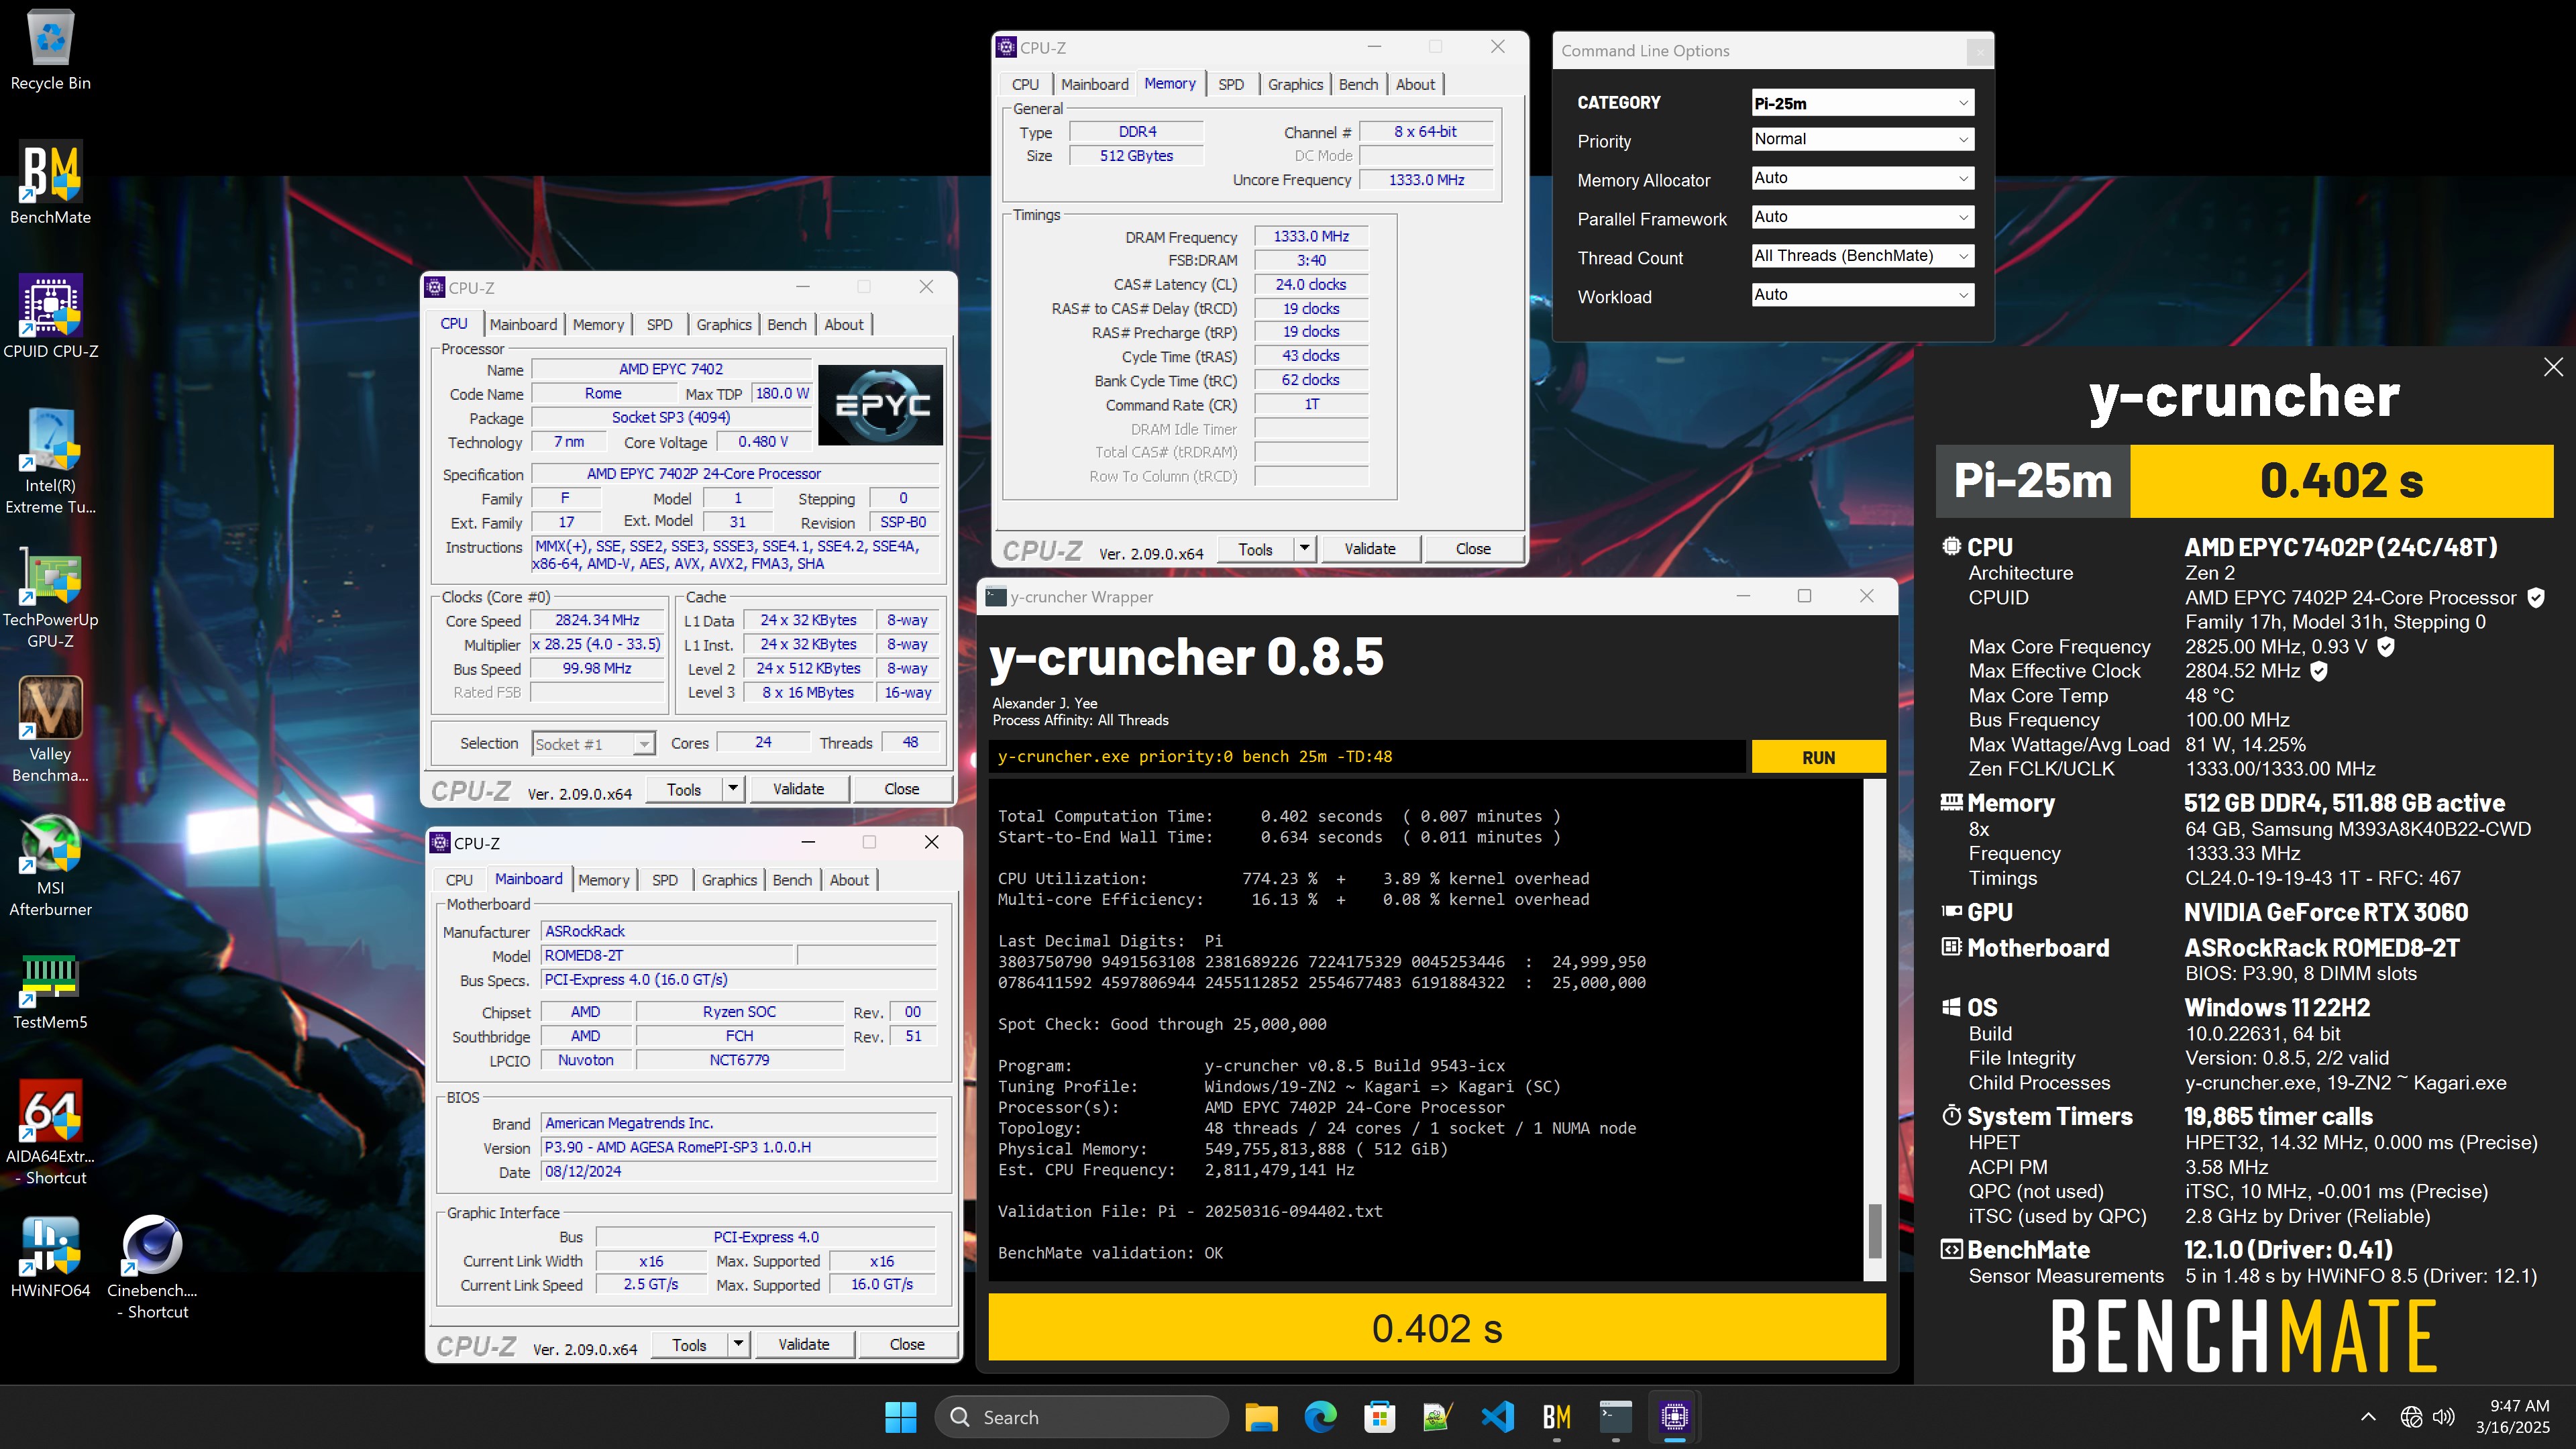The height and width of the screenshot is (1449, 2576).
Task: Open Cinebench shortcut on desktop
Action: click(152, 1267)
